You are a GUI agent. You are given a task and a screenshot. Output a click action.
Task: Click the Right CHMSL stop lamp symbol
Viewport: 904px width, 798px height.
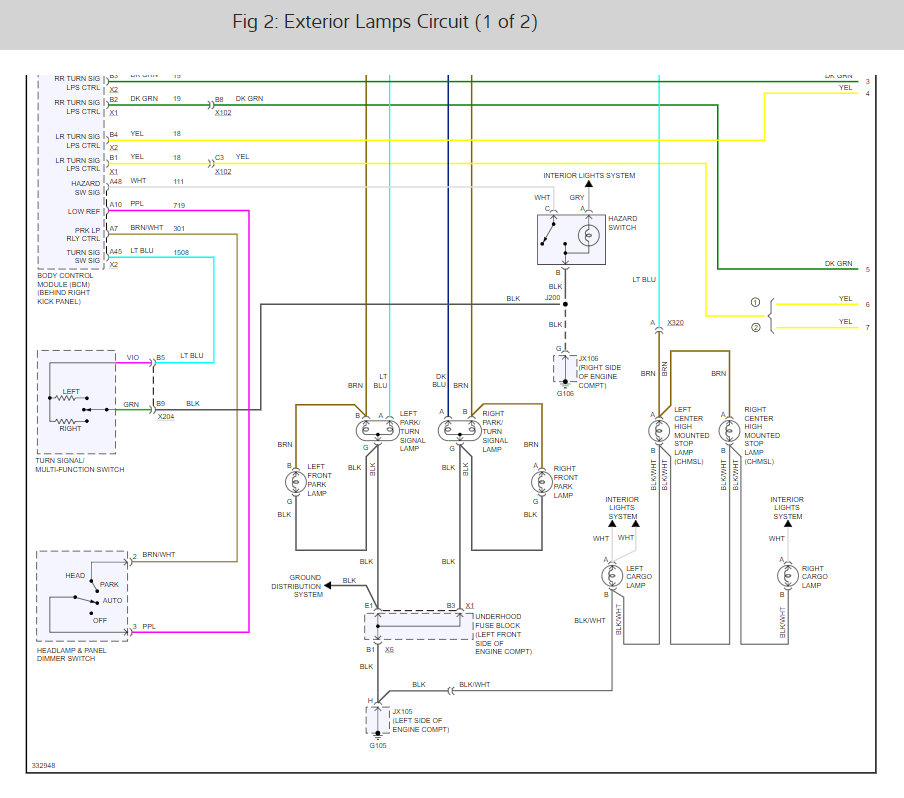pos(729,431)
